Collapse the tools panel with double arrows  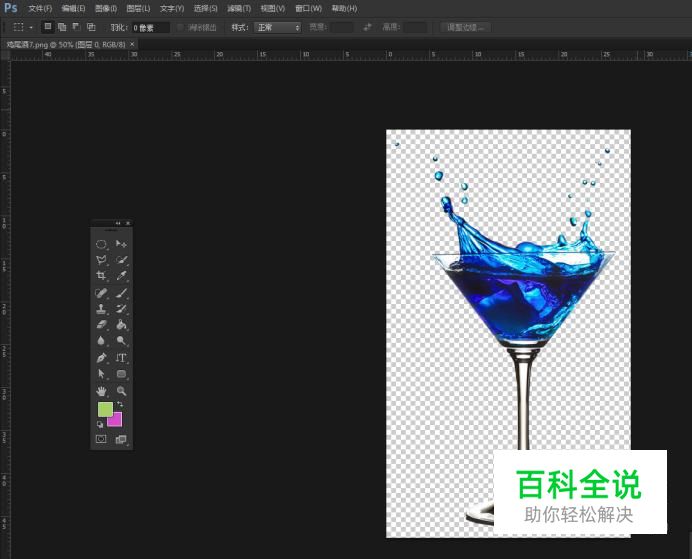(118, 222)
